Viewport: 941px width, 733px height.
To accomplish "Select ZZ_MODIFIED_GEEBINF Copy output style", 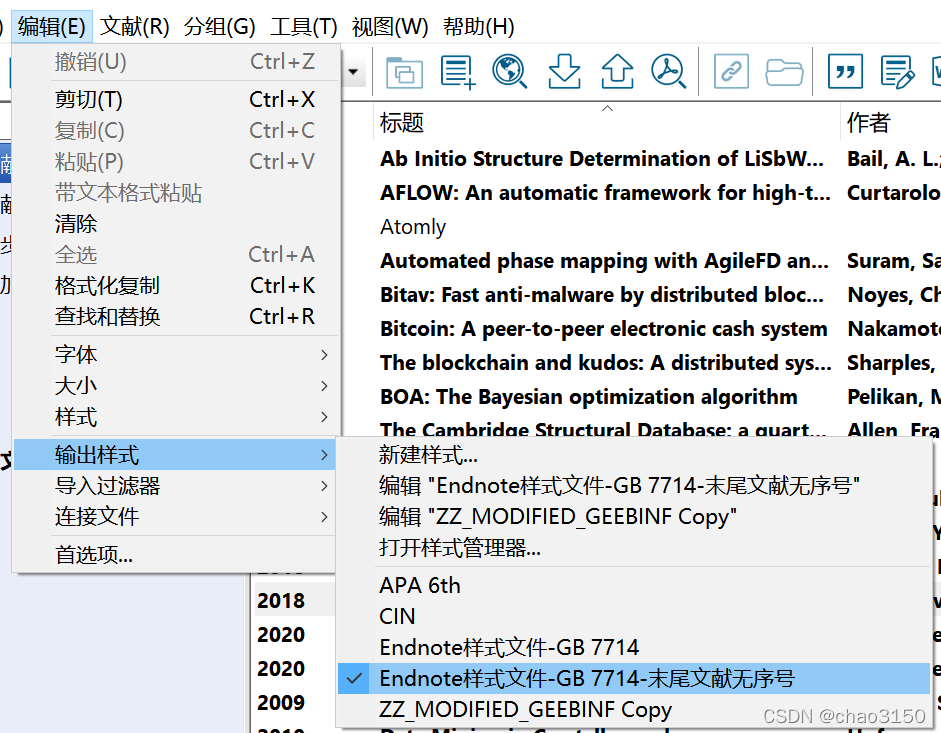I will (x=634, y=710).
